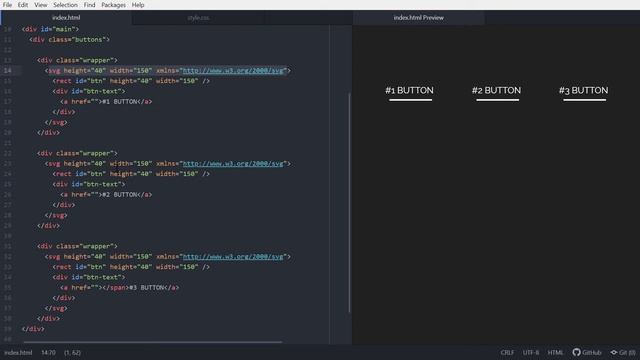The width and height of the screenshot is (640, 360).
Task: Click the div class="buttons" line
Action: pos(69,40)
